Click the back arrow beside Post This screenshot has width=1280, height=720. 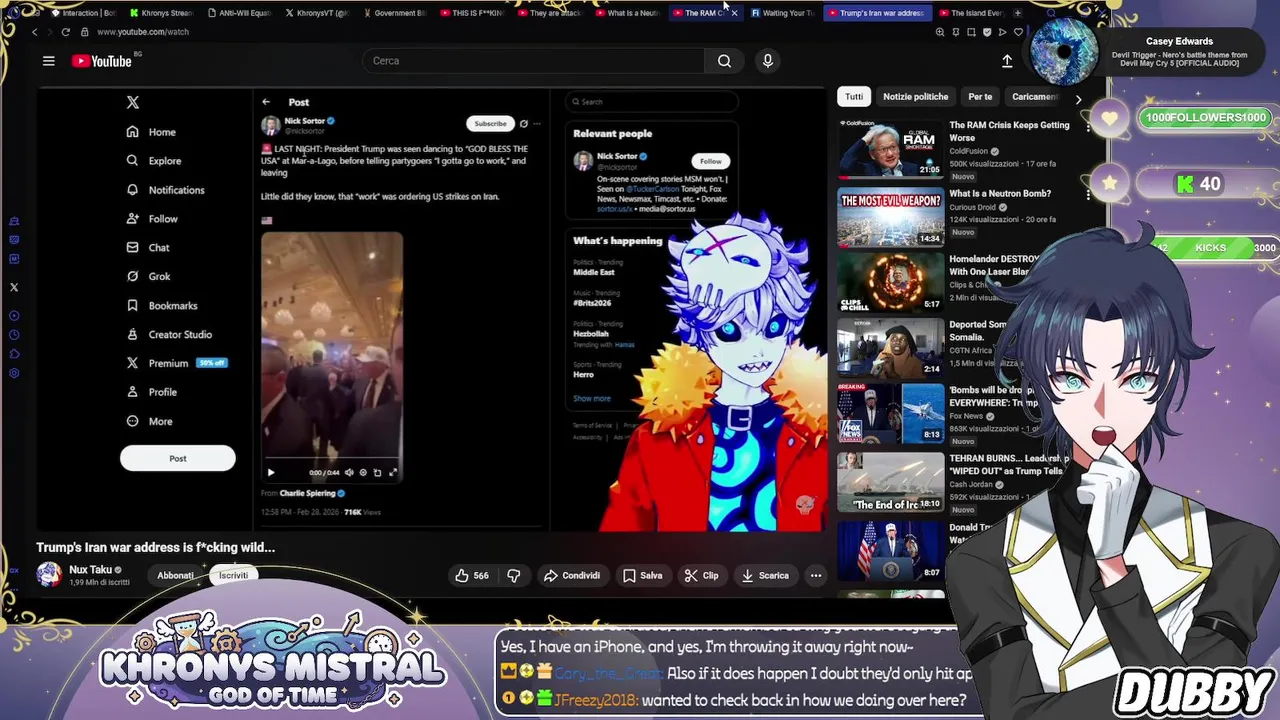tap(266, 102)
